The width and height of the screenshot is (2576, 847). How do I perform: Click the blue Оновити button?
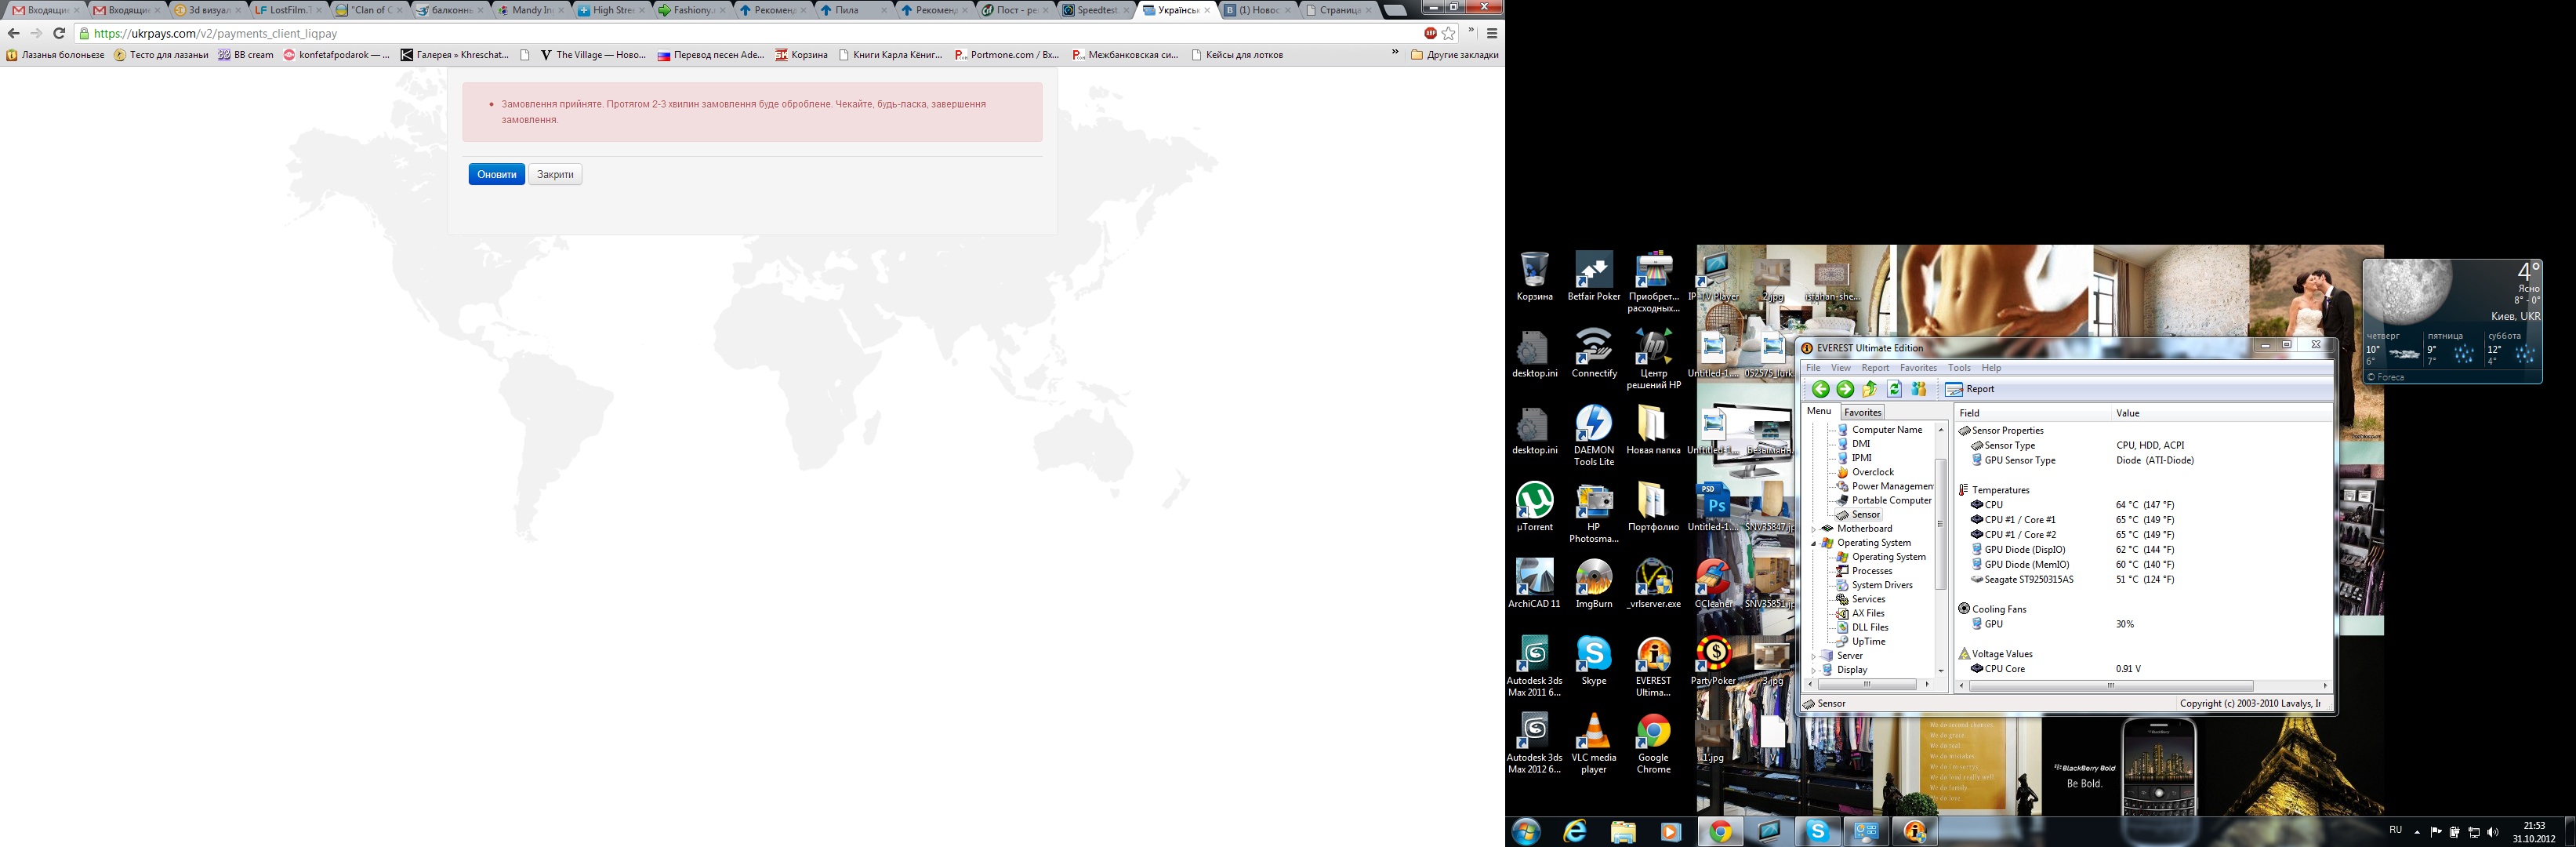[x=496, y=174]
